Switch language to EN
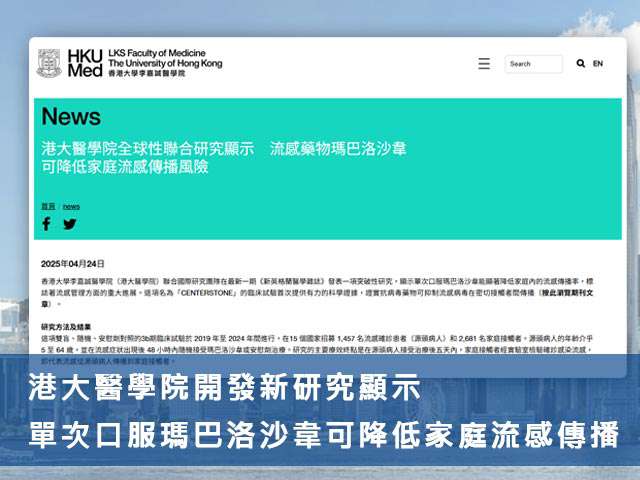 tap(598, 63)
